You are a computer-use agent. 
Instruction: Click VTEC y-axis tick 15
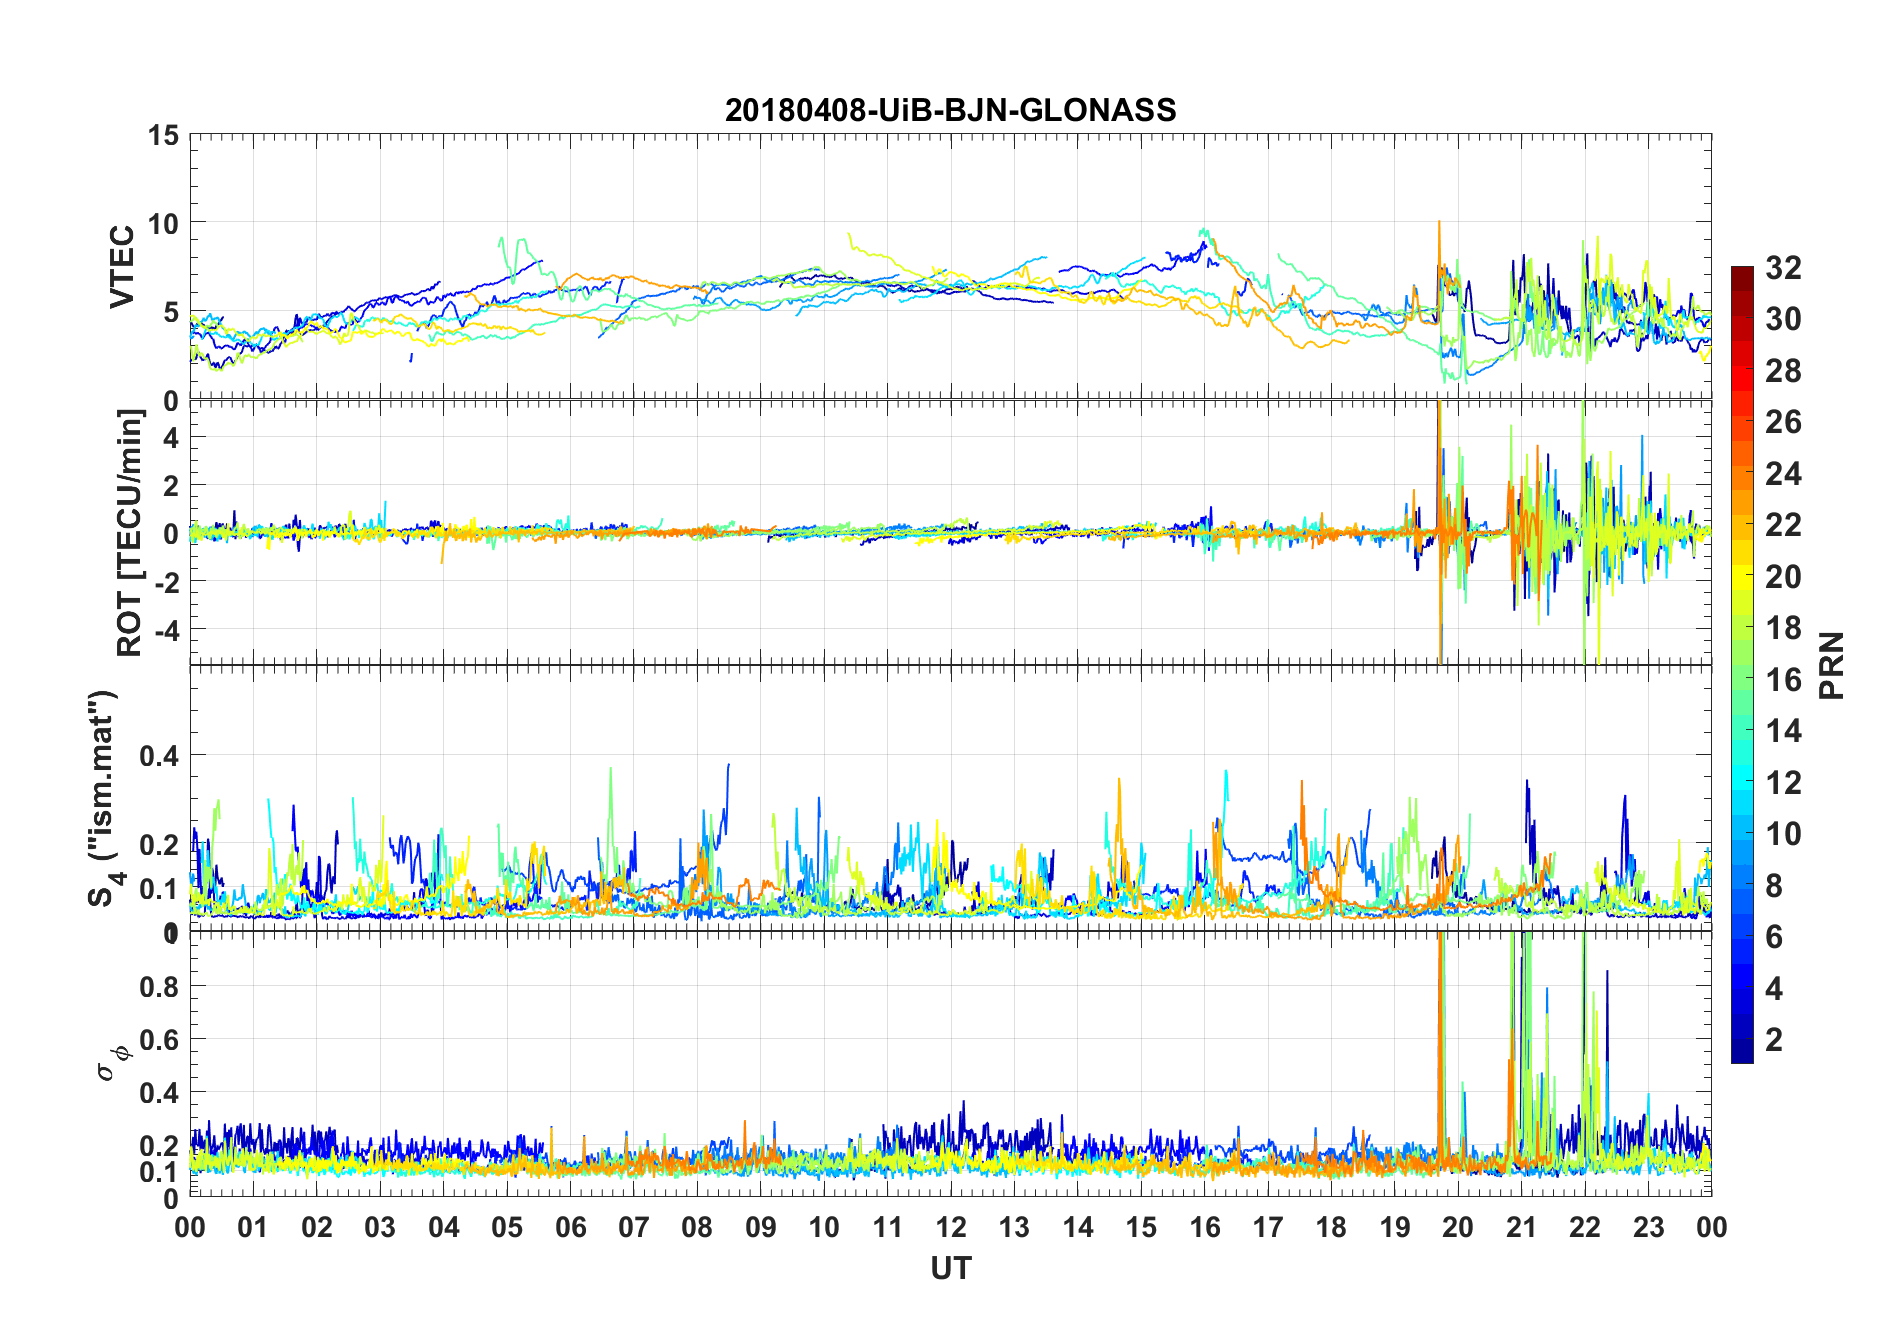coord(163,135)
